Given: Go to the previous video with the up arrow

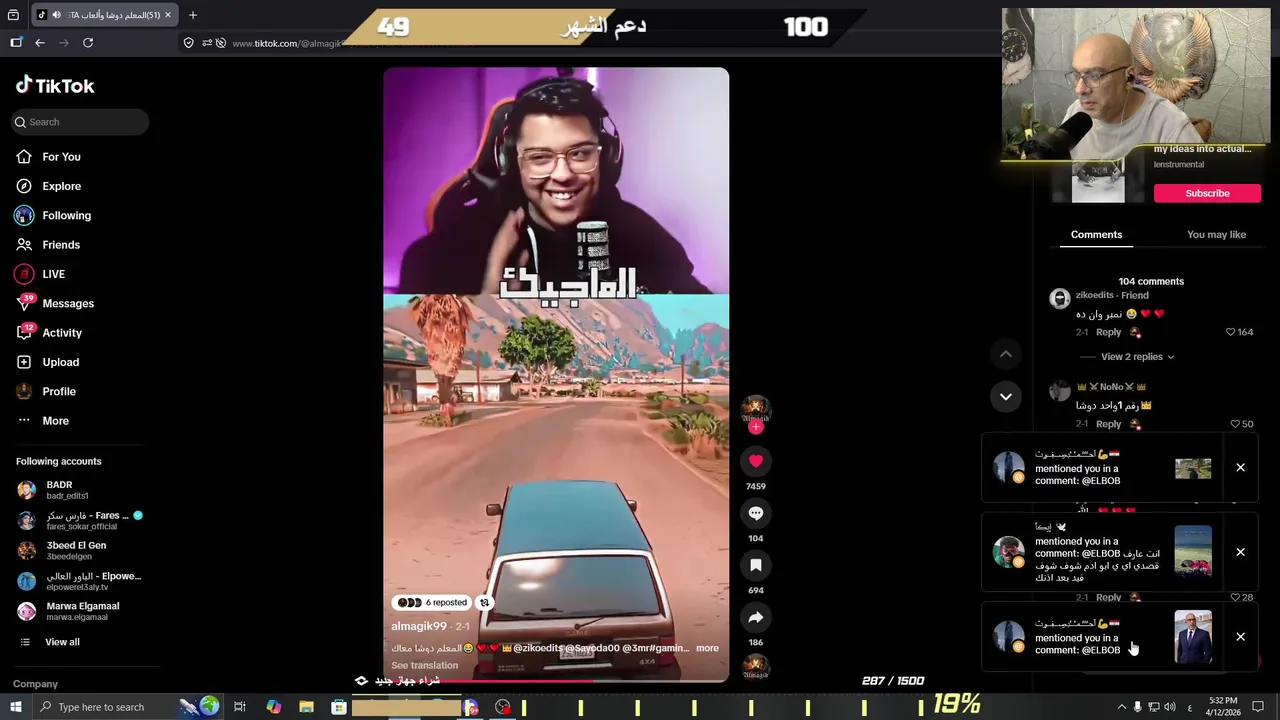Looking at the screenshot, I should (x=1006, y=354).
